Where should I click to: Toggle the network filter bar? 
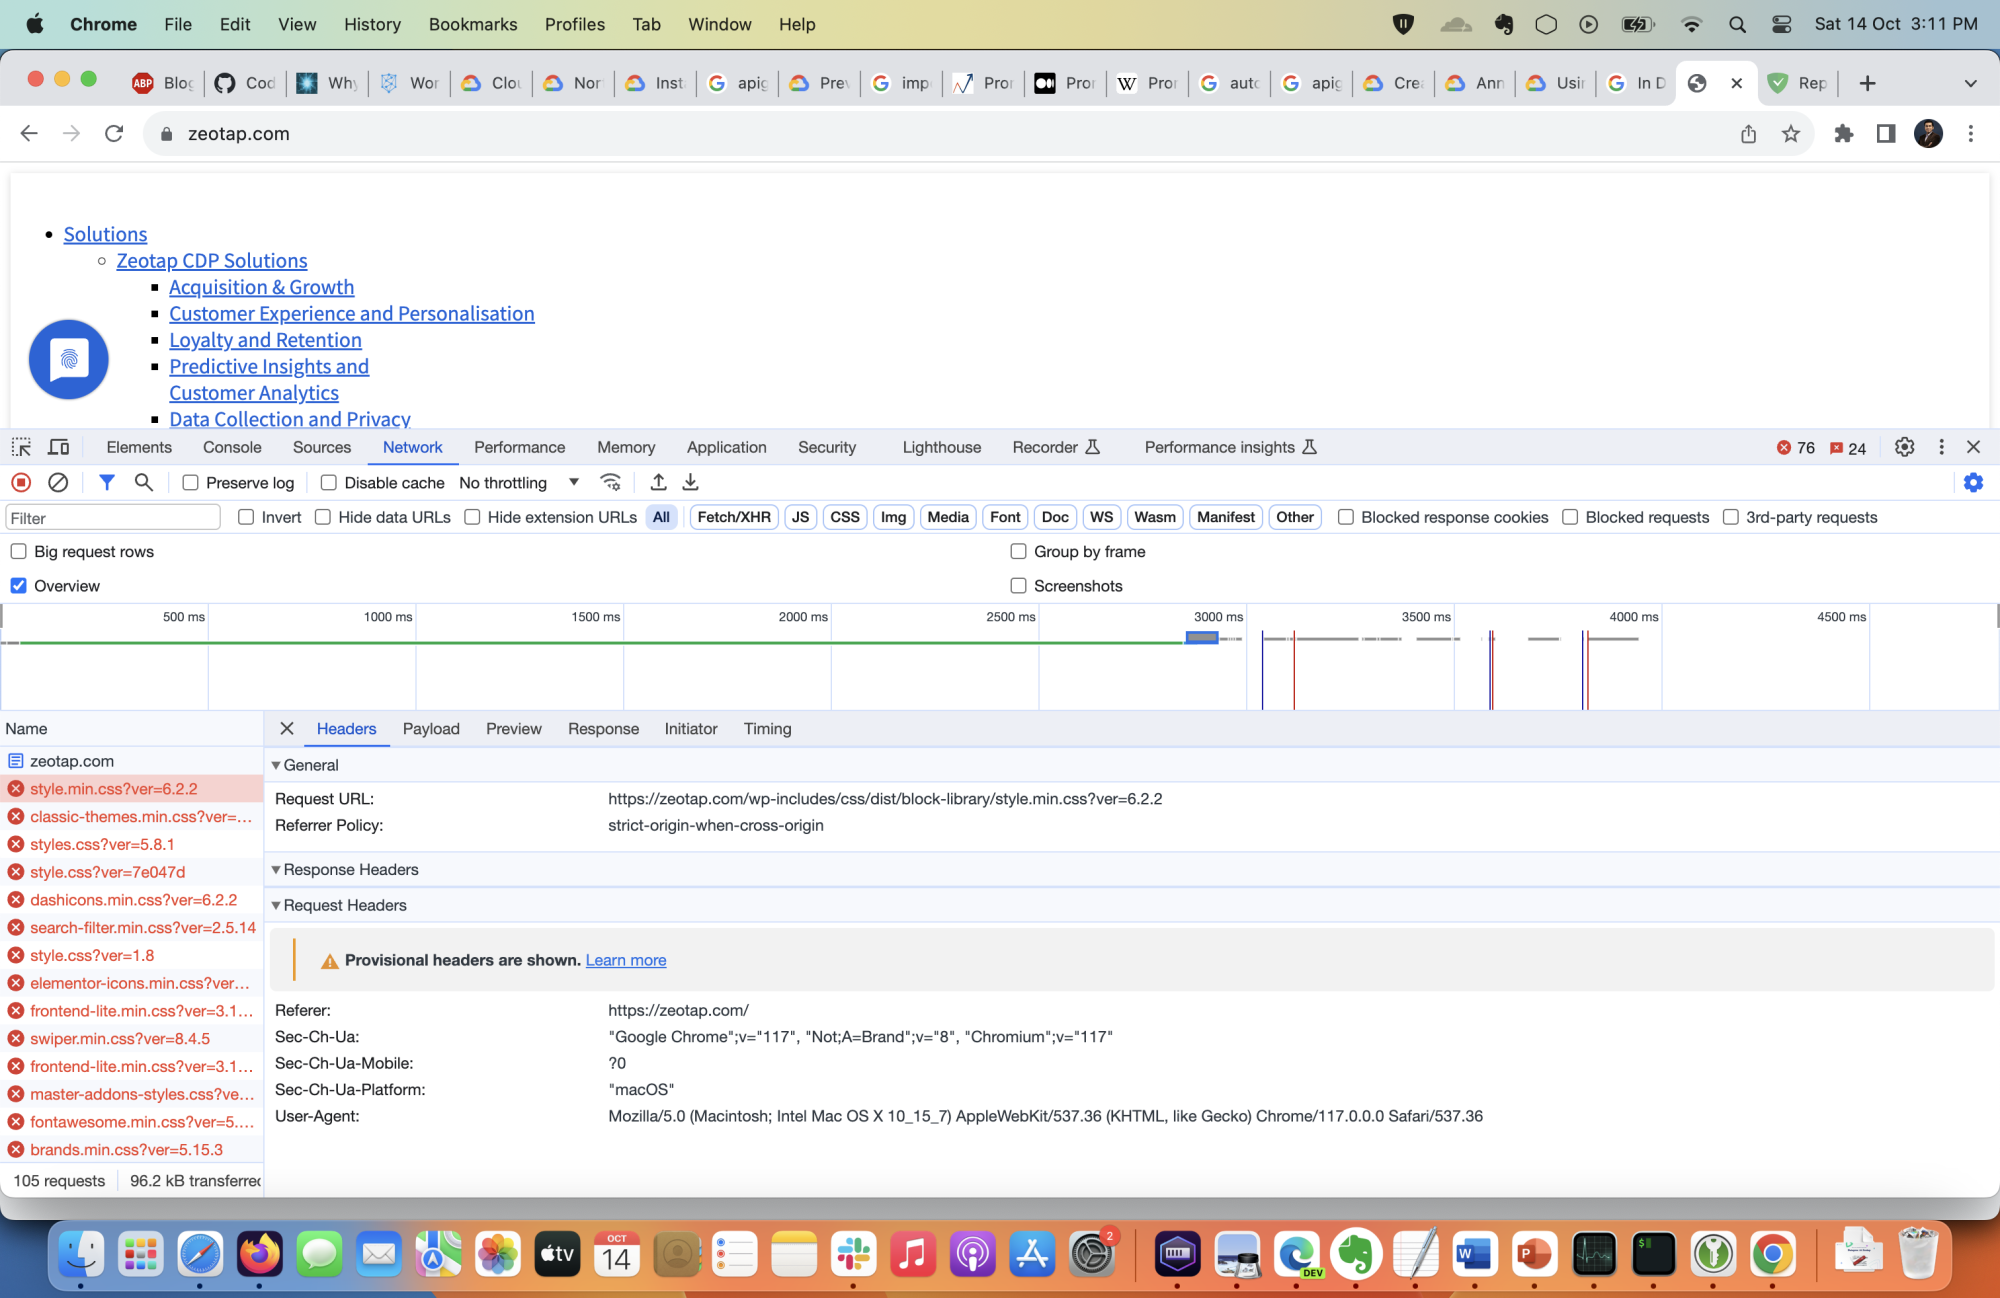pos(107,482)
